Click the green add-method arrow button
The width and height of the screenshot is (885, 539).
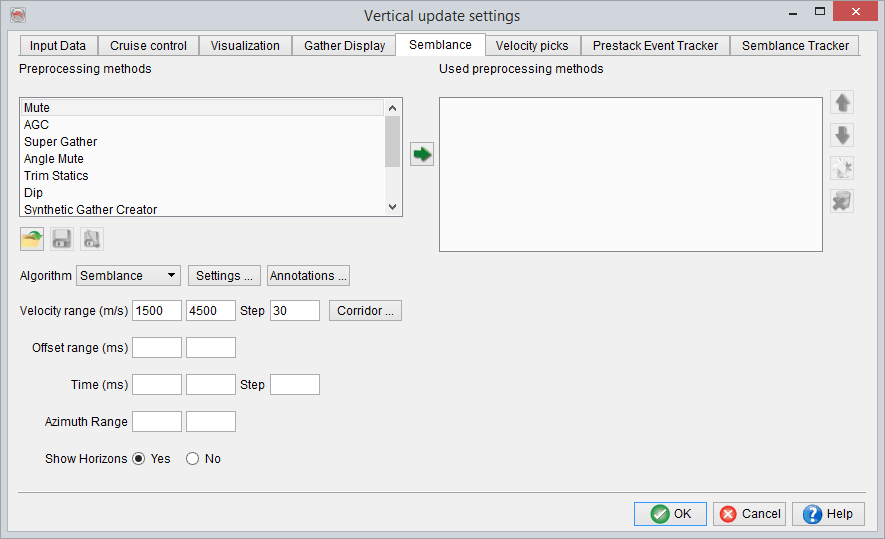coord(422,154)
